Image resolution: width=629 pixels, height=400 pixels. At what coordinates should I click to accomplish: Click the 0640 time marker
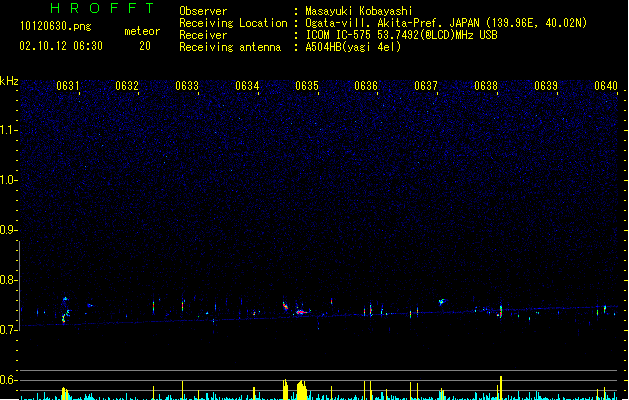click(x=606, y=86)
